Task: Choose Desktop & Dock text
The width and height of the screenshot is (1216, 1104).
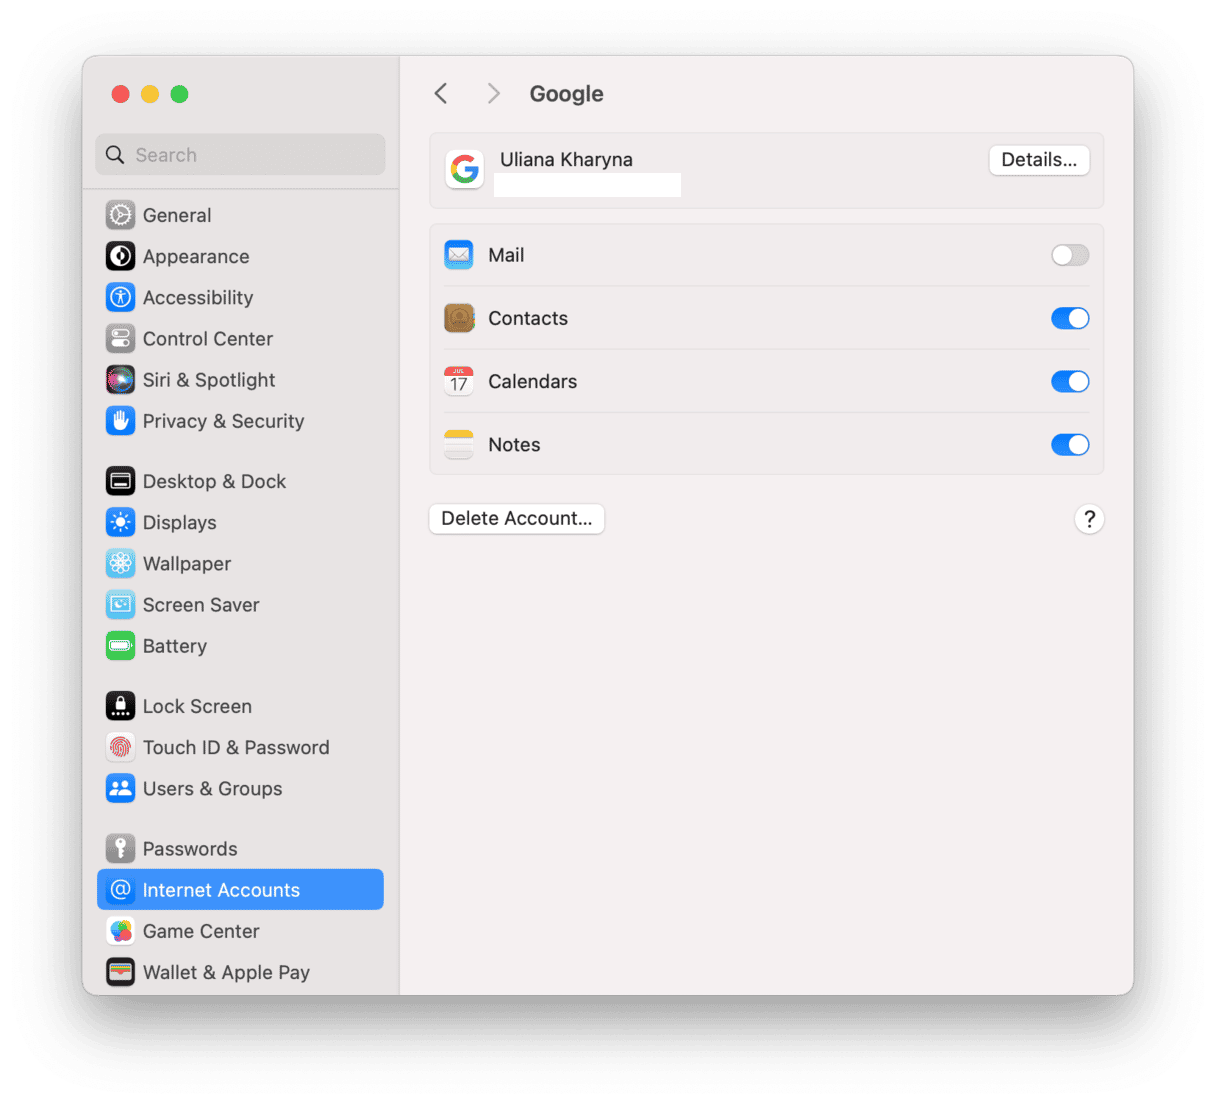Action: click(x=214, y=481)
